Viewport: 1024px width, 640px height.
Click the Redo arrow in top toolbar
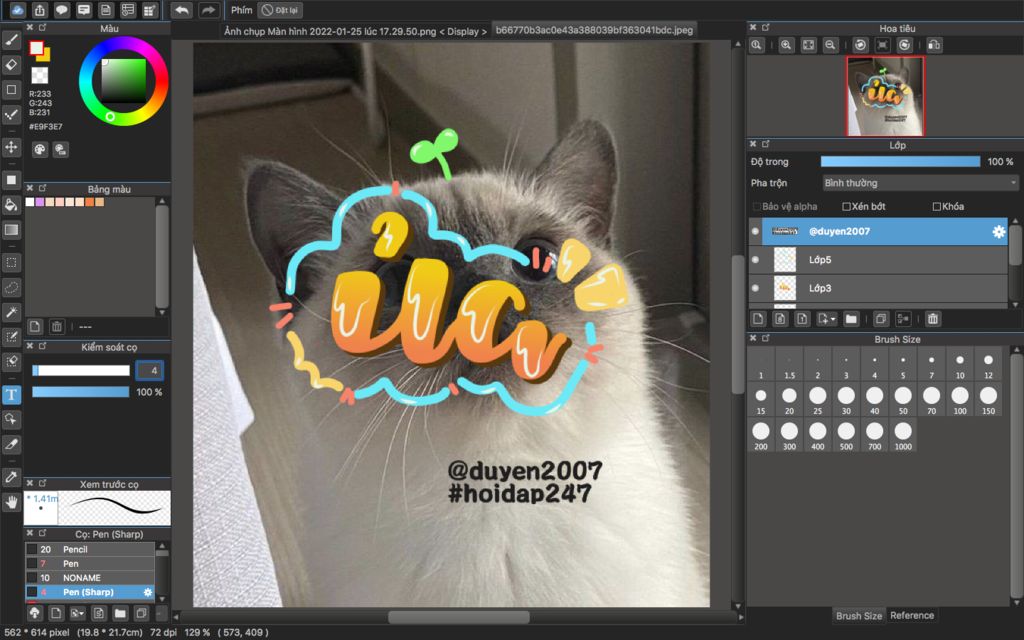[x=208, y=10]
